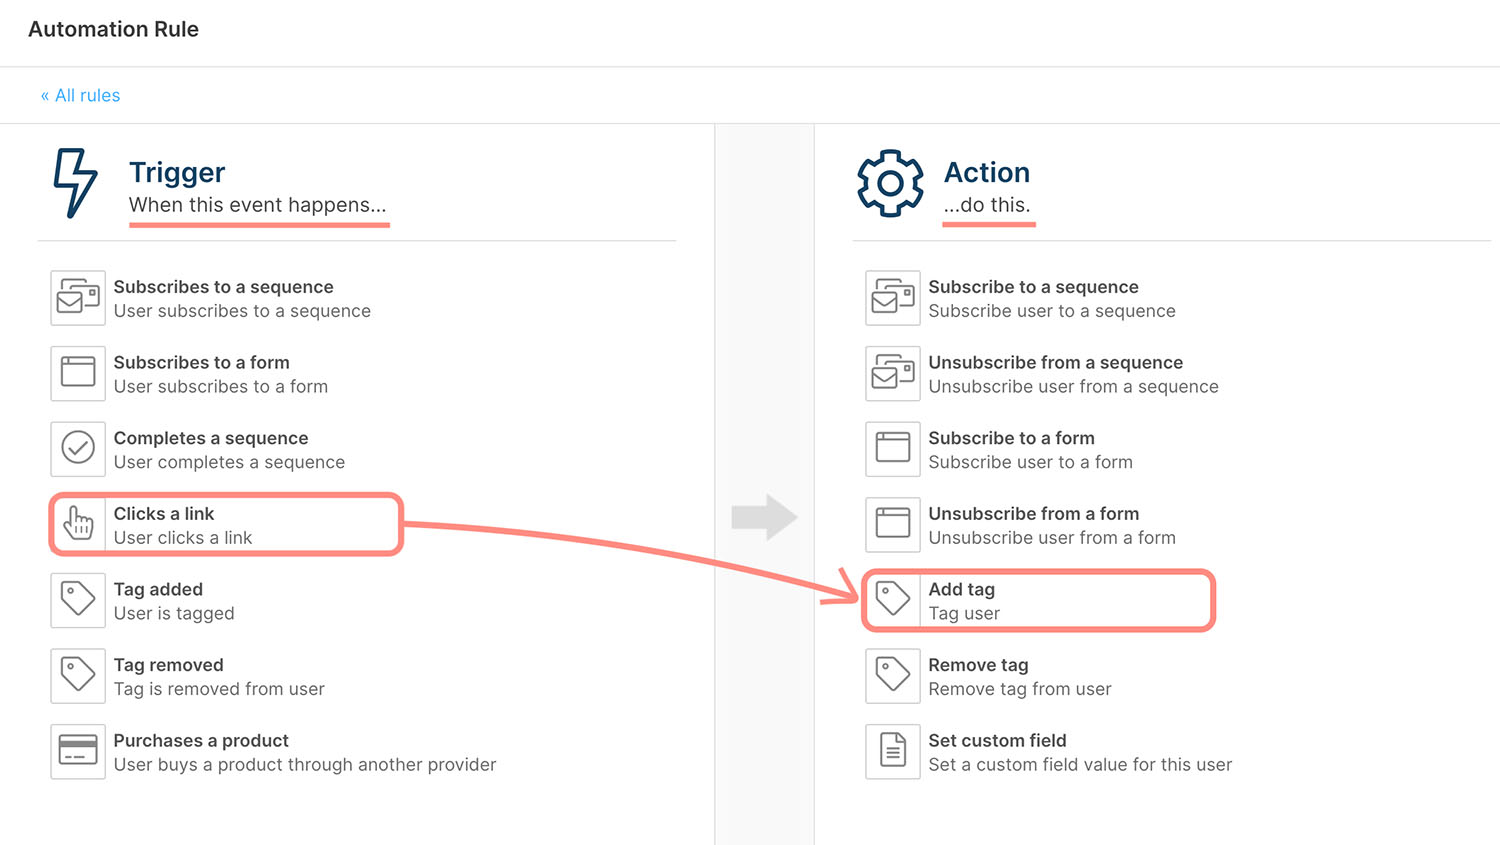Select 'Set custom field' action title
The width and height of the screenshot is (1500, 845).
(997, 740)
